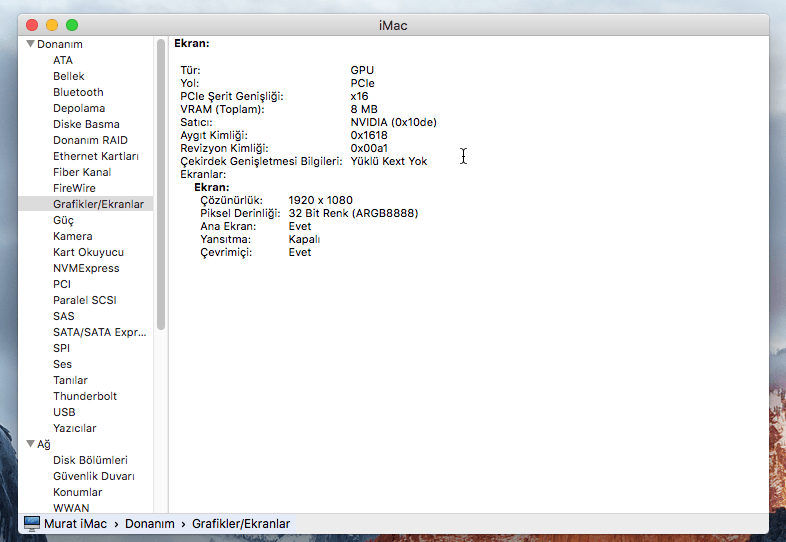
Task: Click the iMac window title
Action: (393, 26)
